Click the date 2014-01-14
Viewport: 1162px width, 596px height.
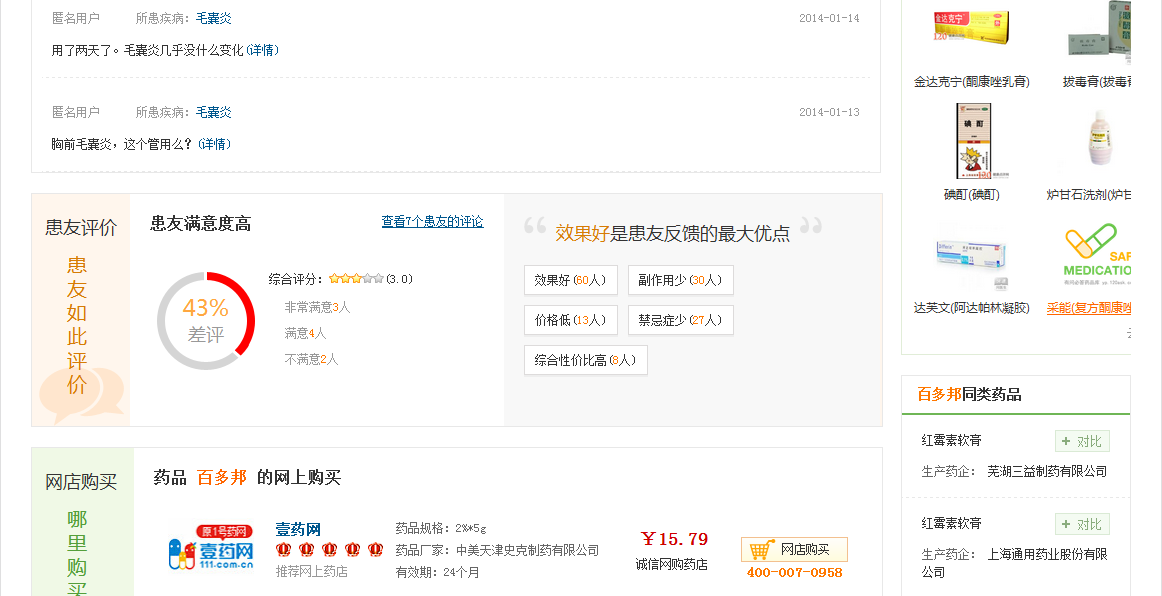coord(829,19)
